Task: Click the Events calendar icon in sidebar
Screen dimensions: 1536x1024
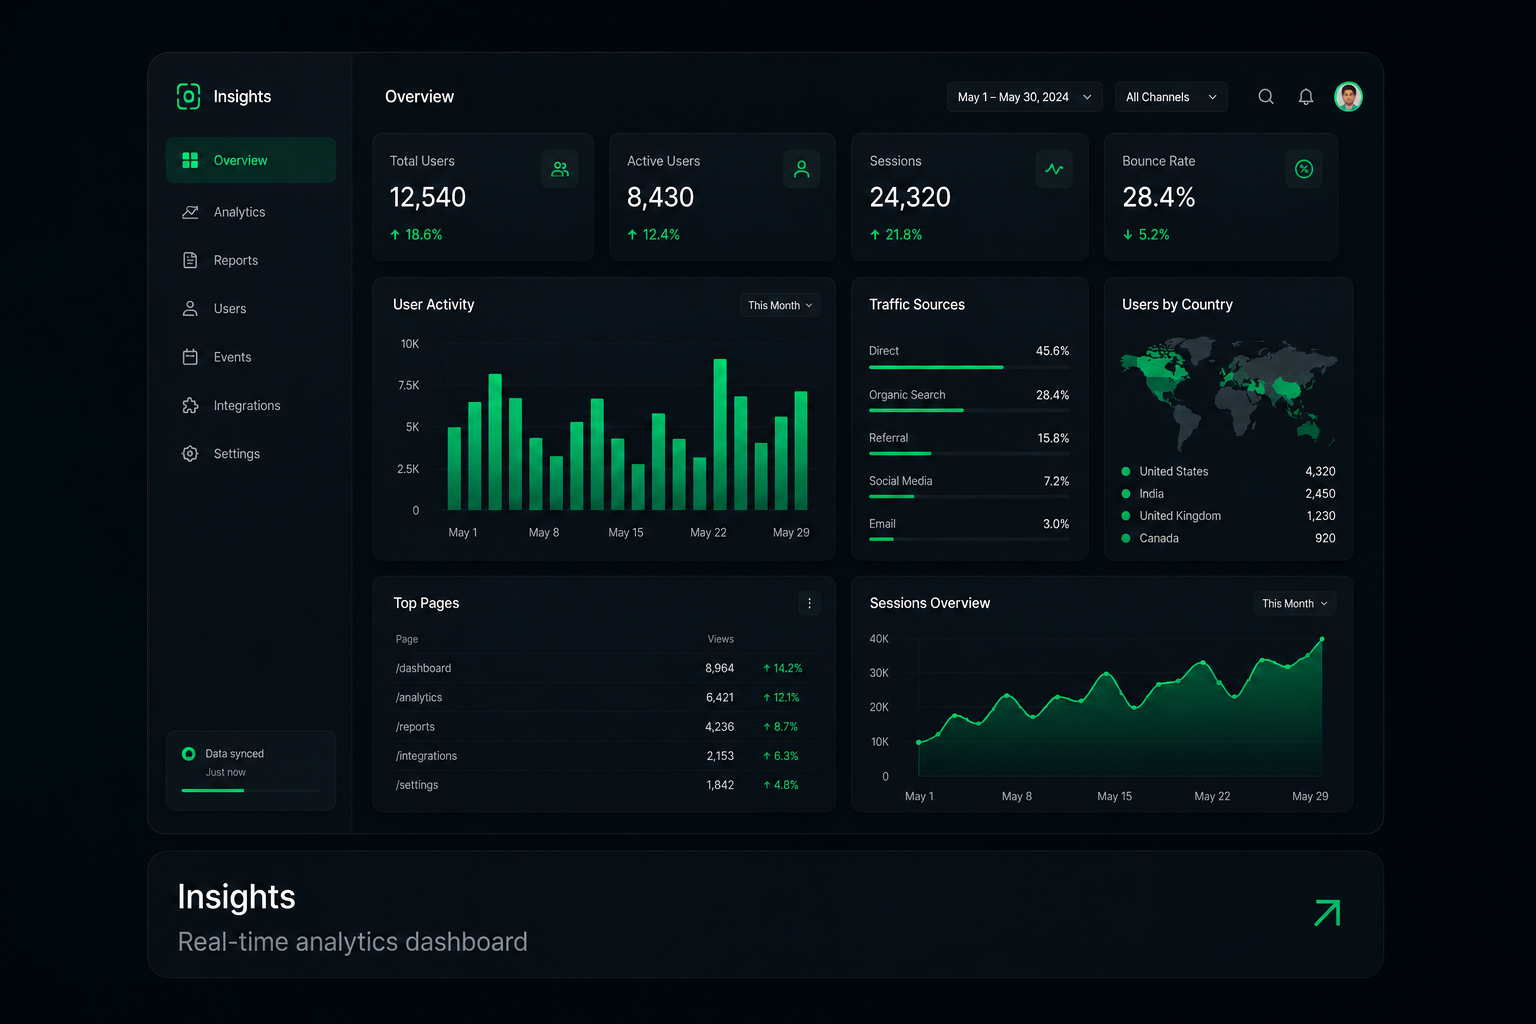Action: point(190,357)
